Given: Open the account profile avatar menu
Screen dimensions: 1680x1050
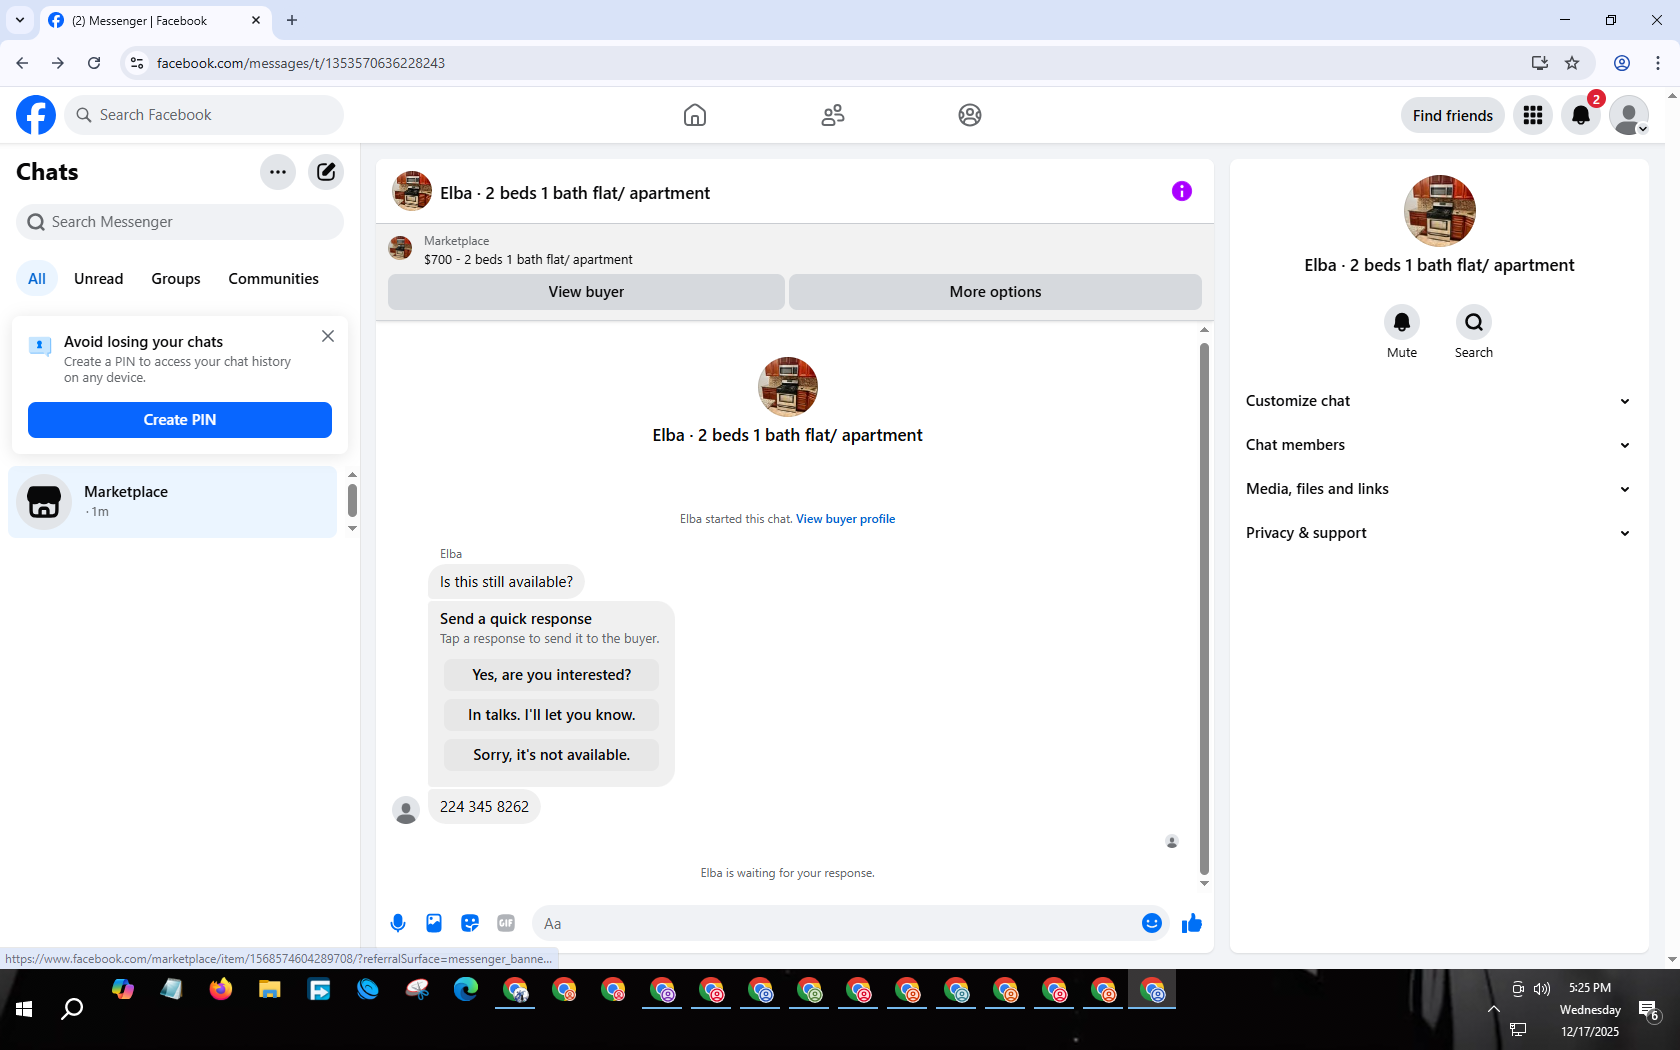Looking at the screenshot, I should (x=1629, y=115).
